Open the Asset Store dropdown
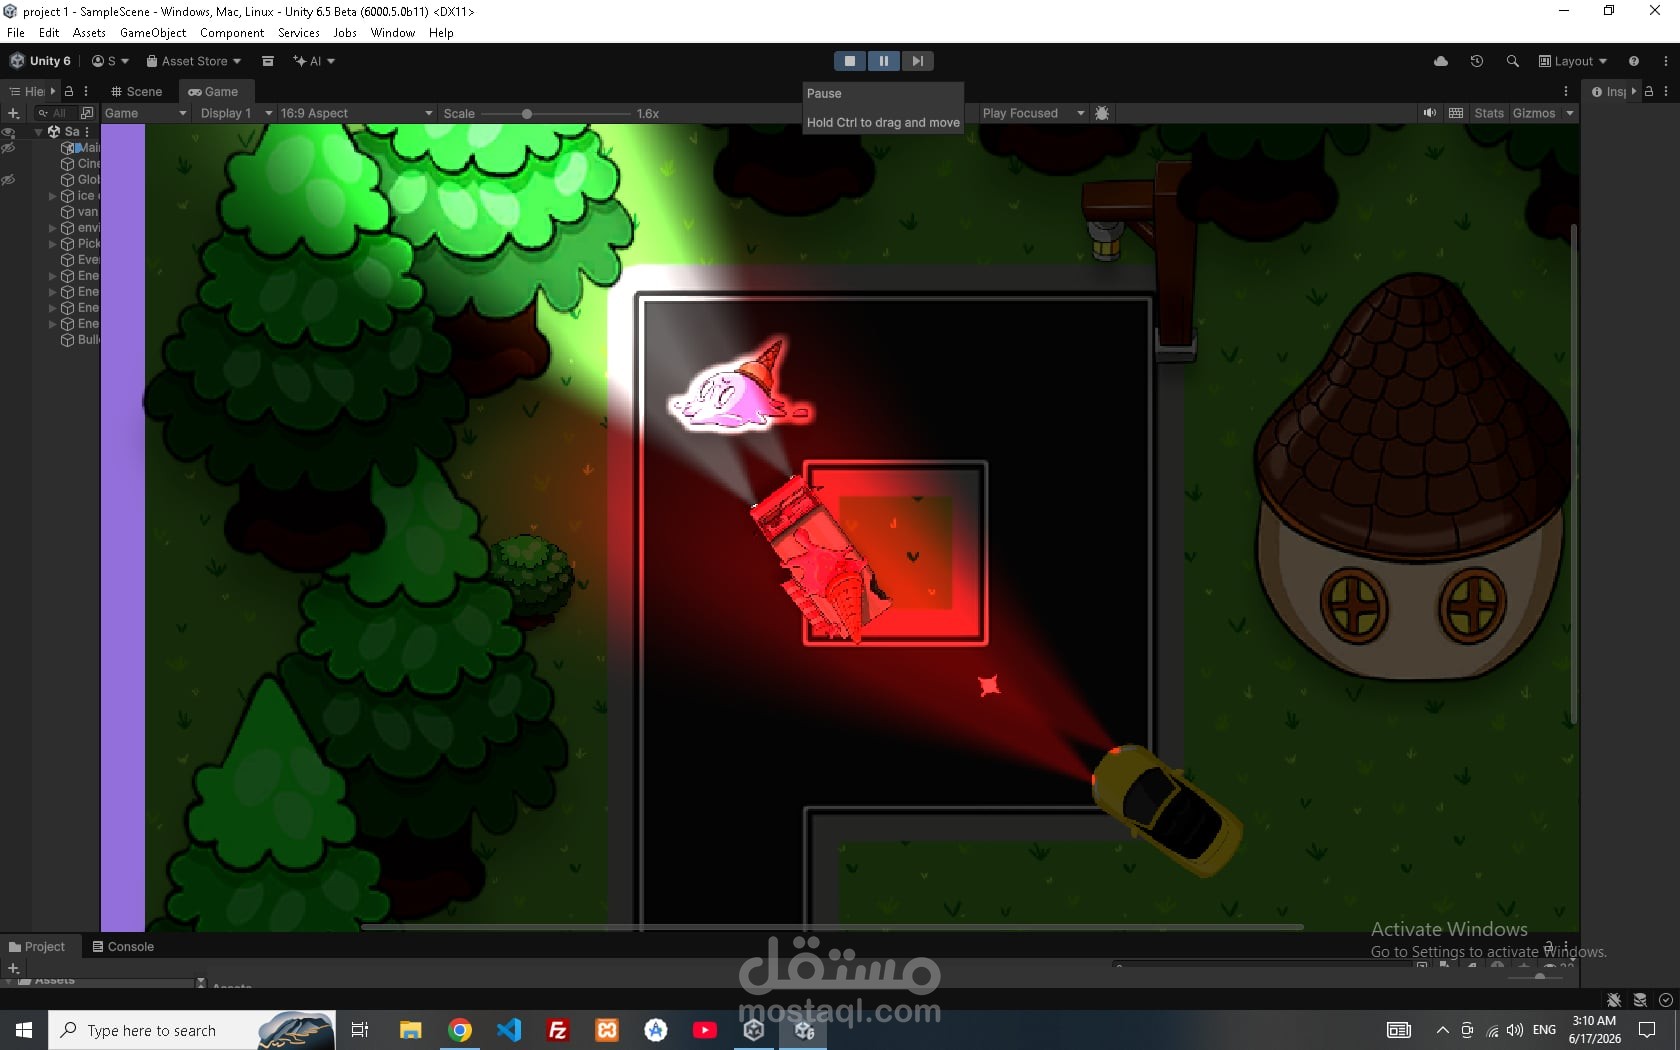 194,61
